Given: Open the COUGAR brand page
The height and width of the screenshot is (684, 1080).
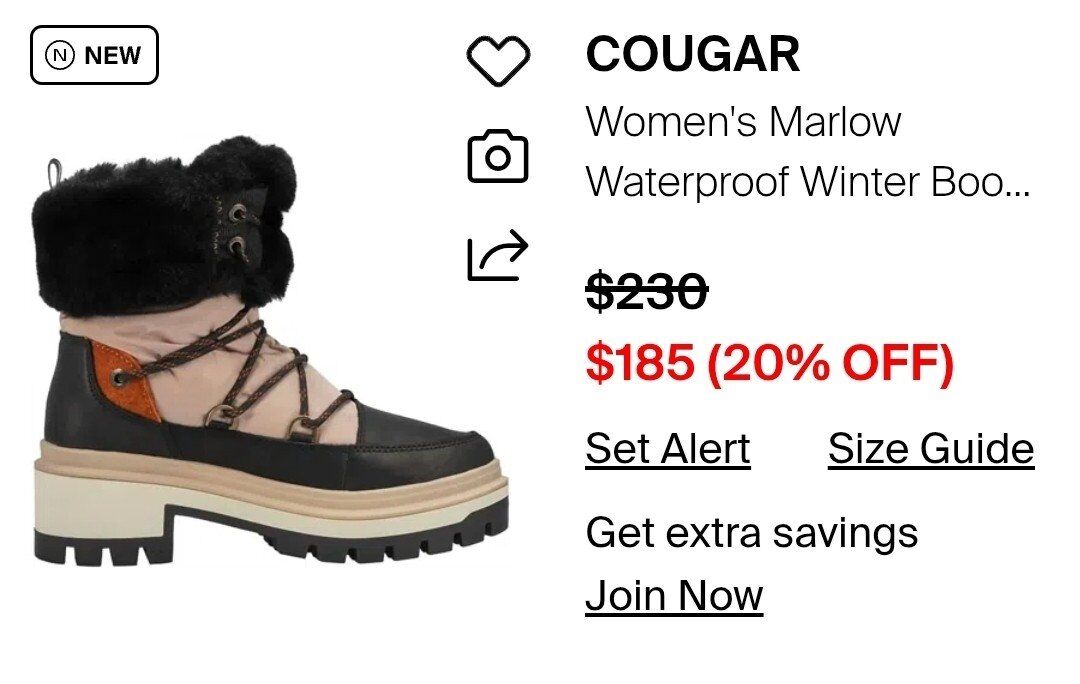Looking at the screenshot, I should 692,54.
